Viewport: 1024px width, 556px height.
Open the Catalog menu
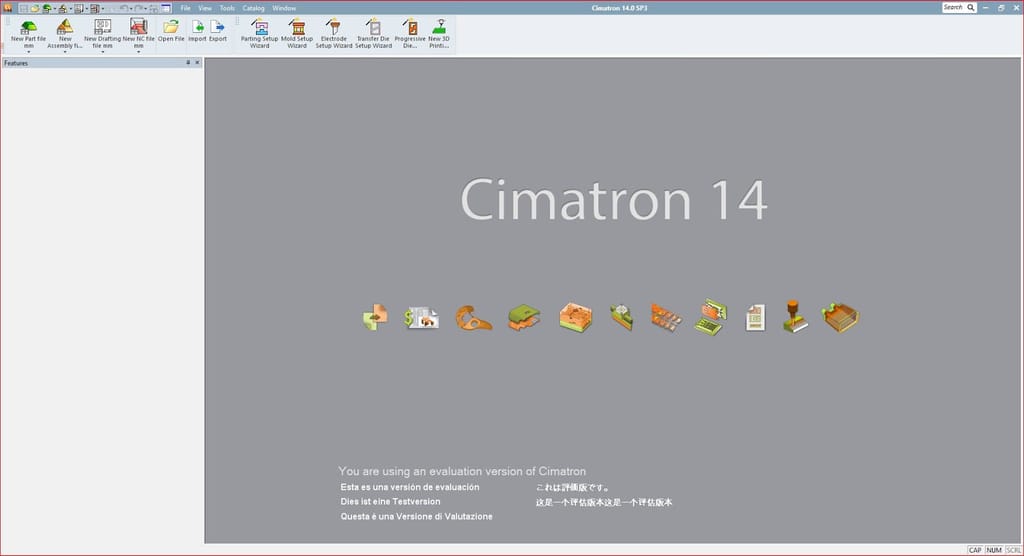(253, 8)
